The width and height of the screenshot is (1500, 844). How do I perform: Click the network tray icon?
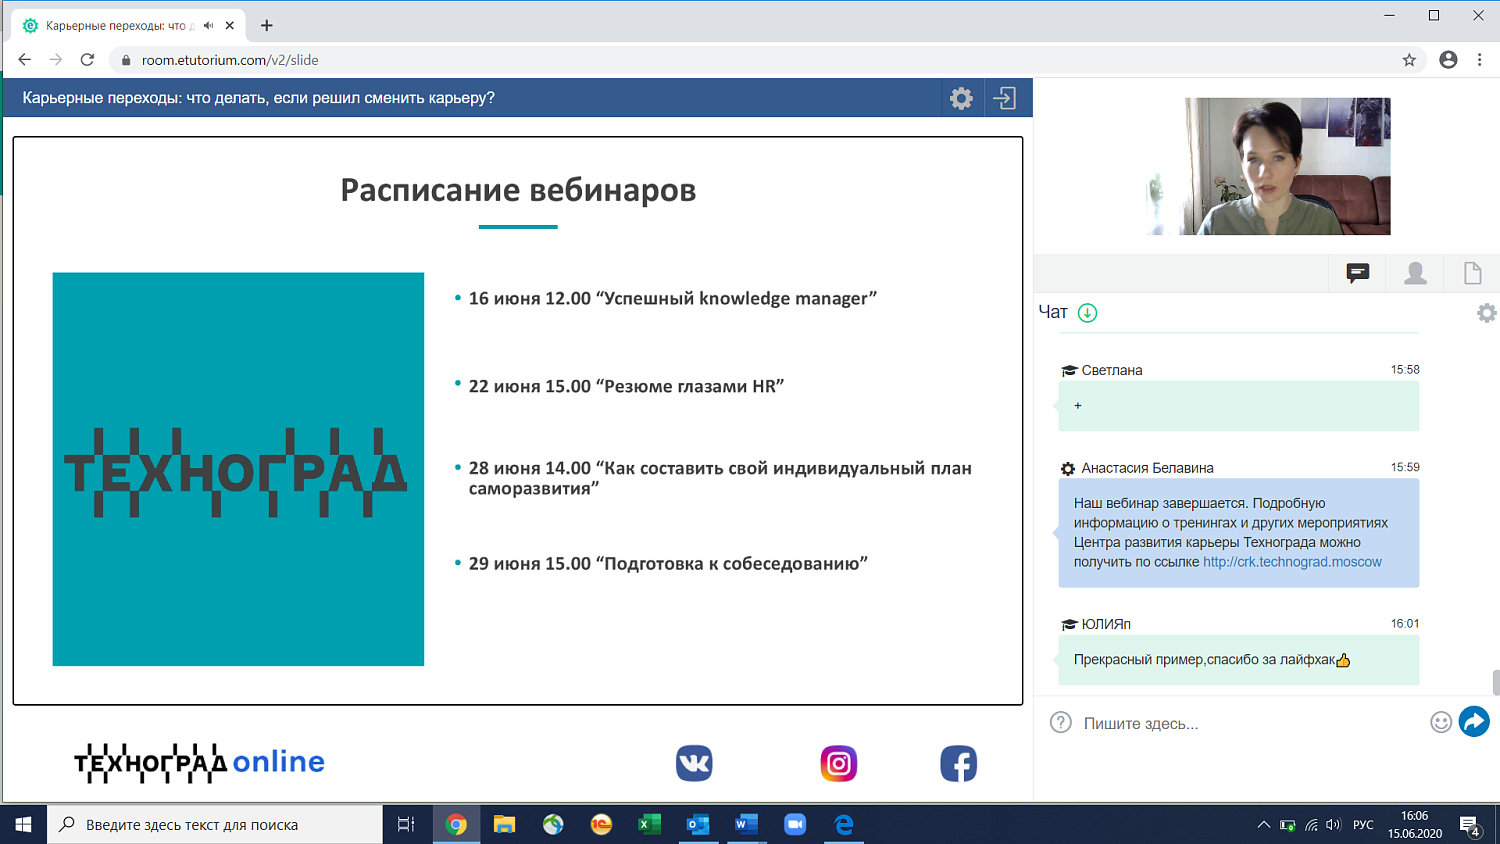click(x=1311, y=825)
